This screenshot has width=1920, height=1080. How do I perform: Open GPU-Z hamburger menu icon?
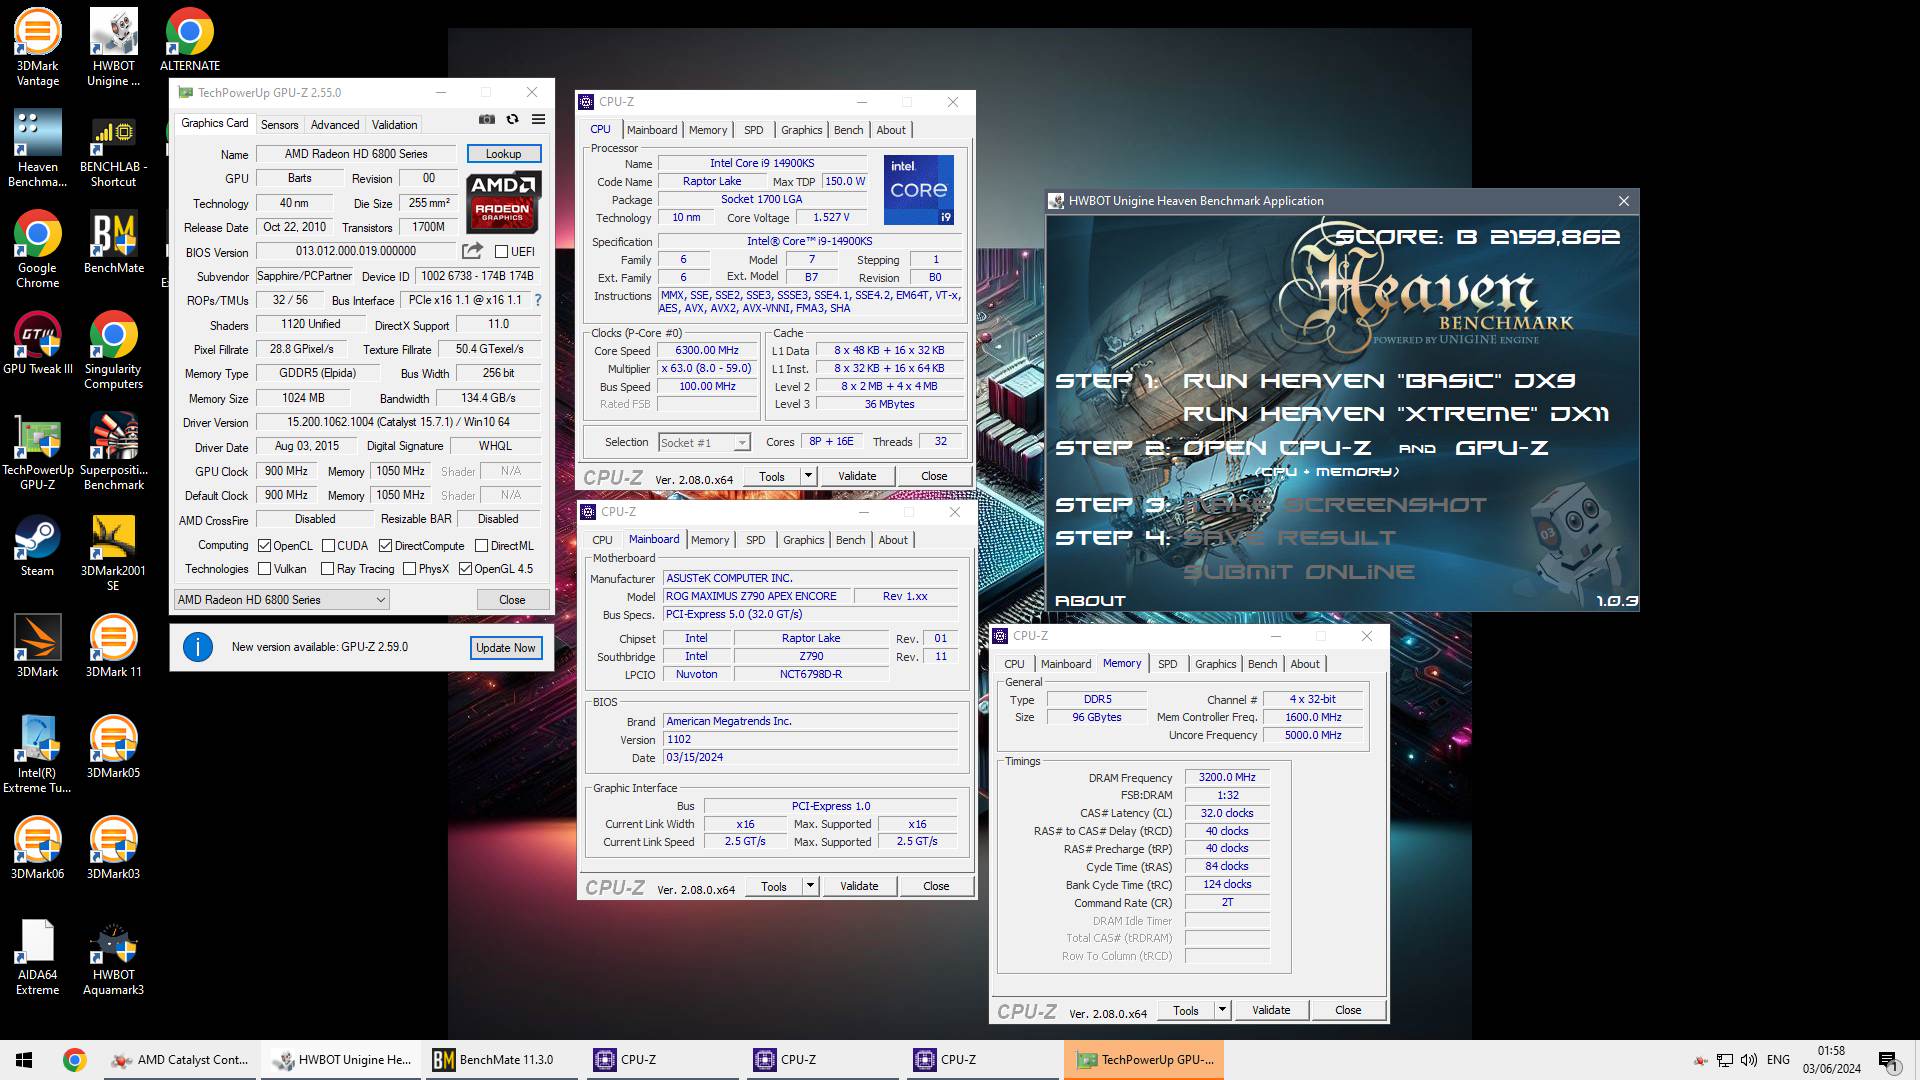coord(538,119)
